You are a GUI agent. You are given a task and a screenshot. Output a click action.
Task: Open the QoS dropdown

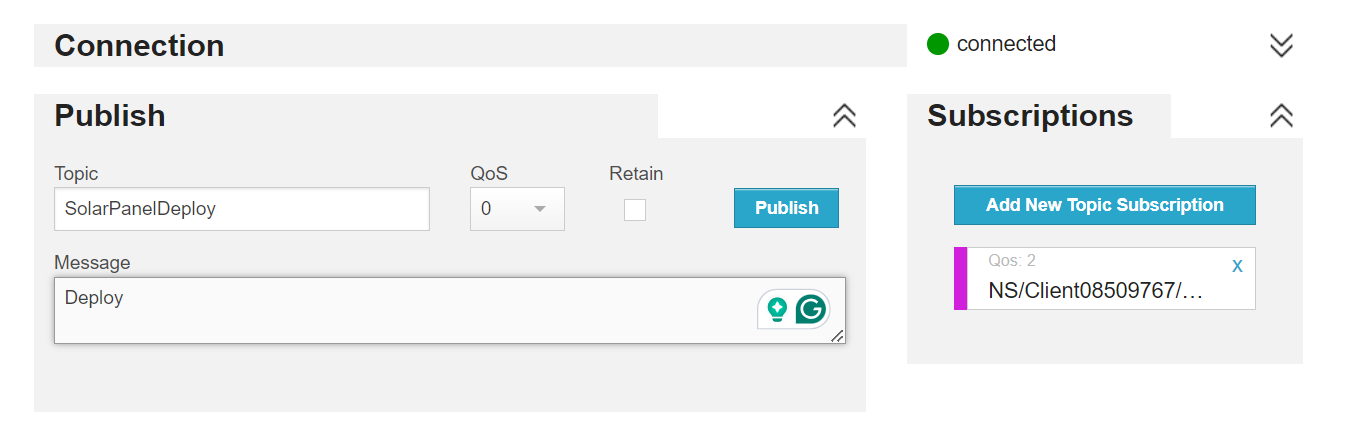click(x=517, y=209)
